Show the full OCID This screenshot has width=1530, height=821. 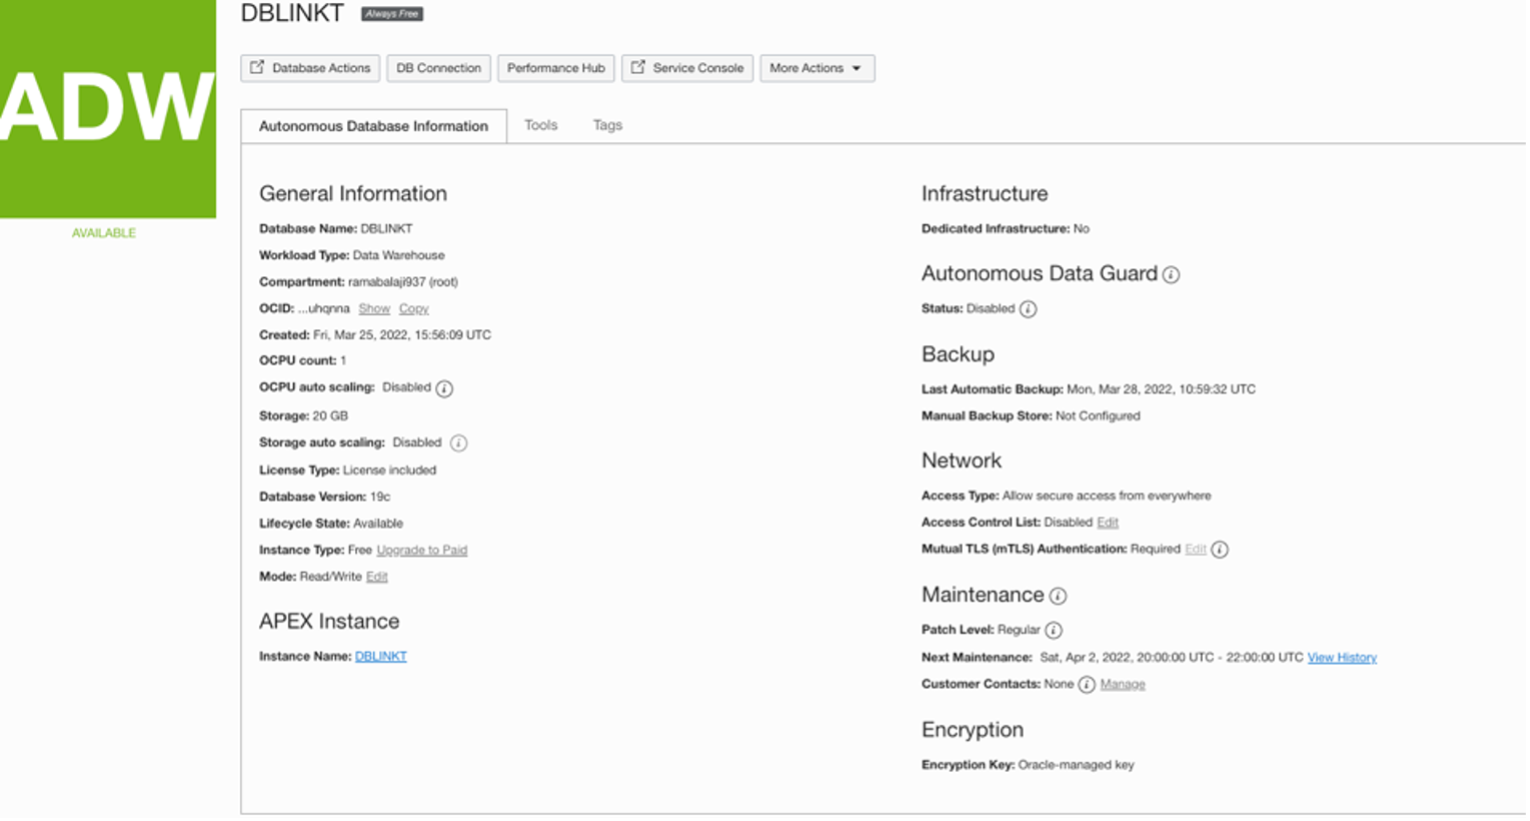click(374, 309)
